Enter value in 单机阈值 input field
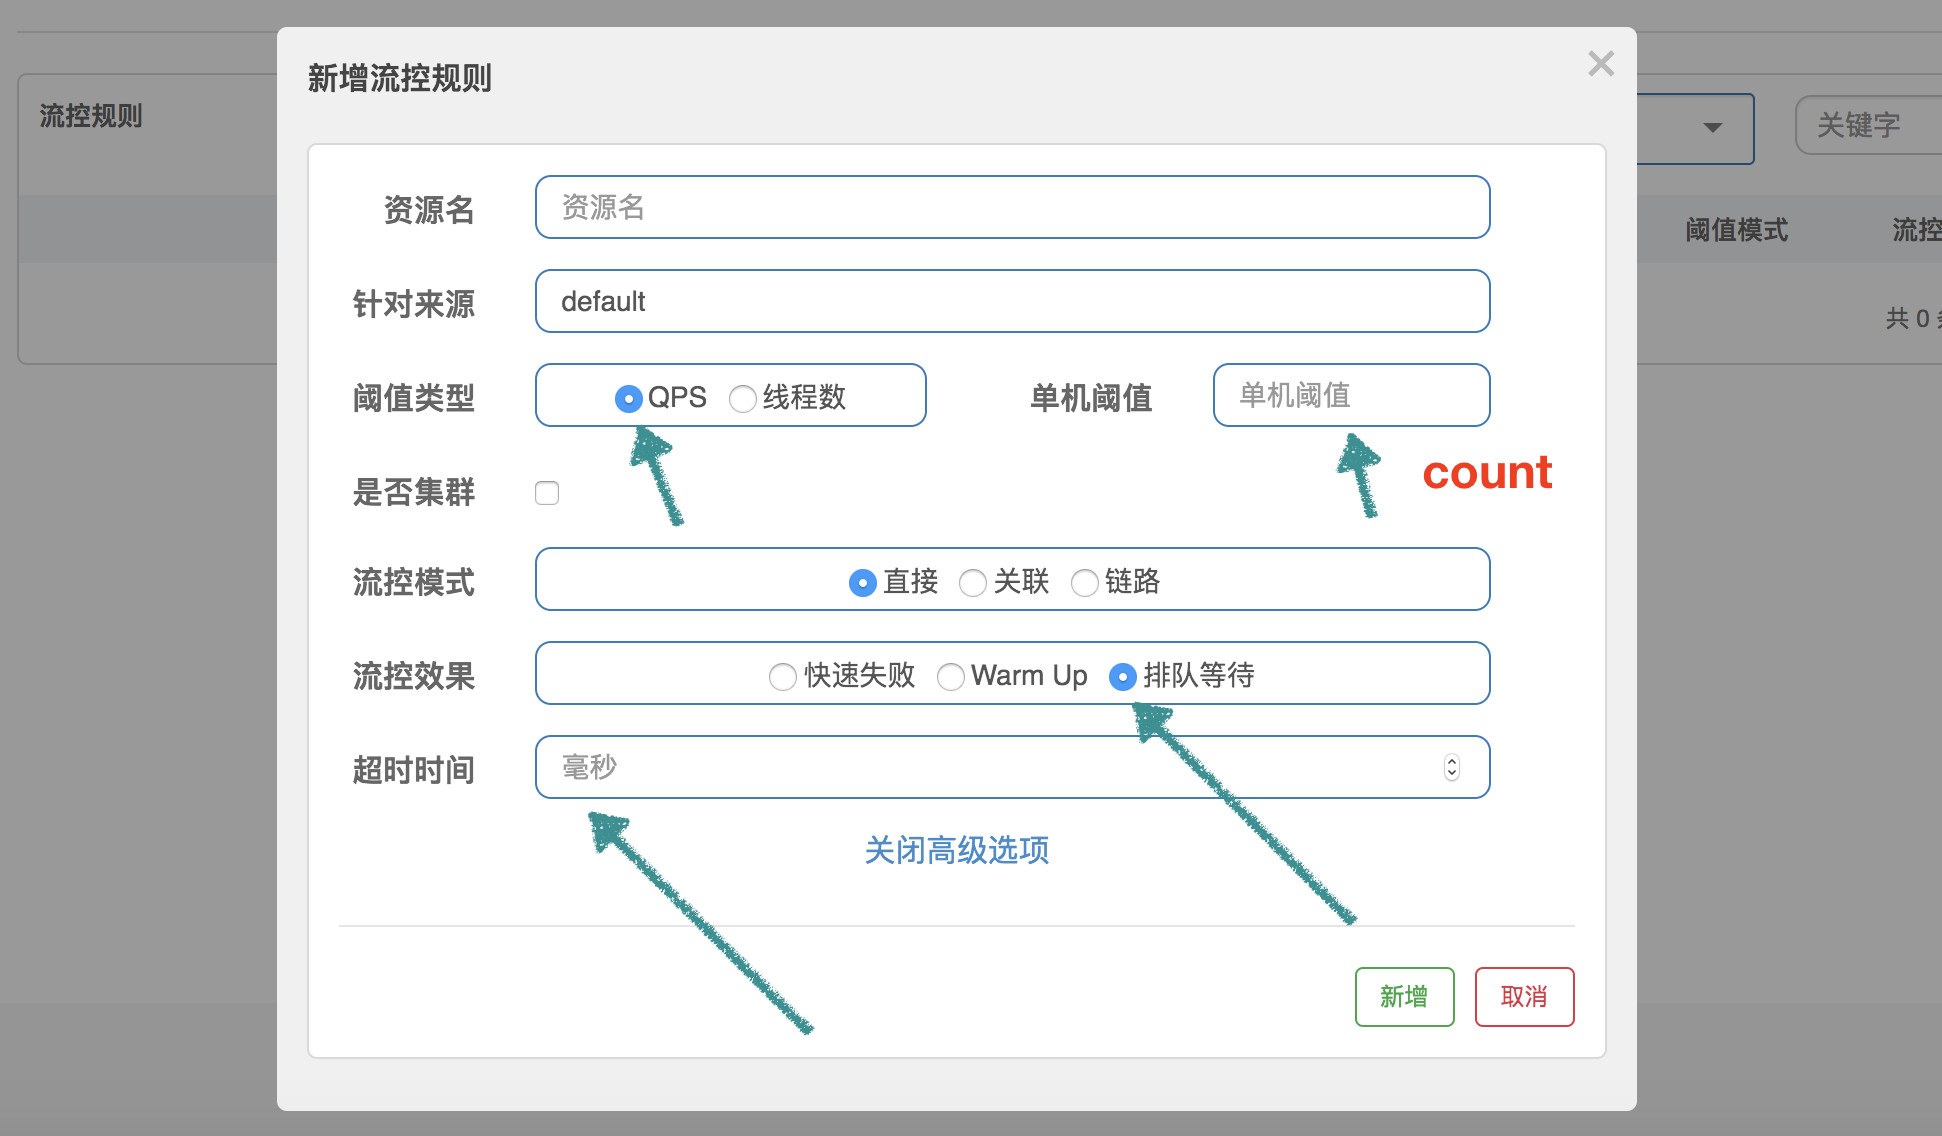The image size is (1942, 1136). [1347, 396]
